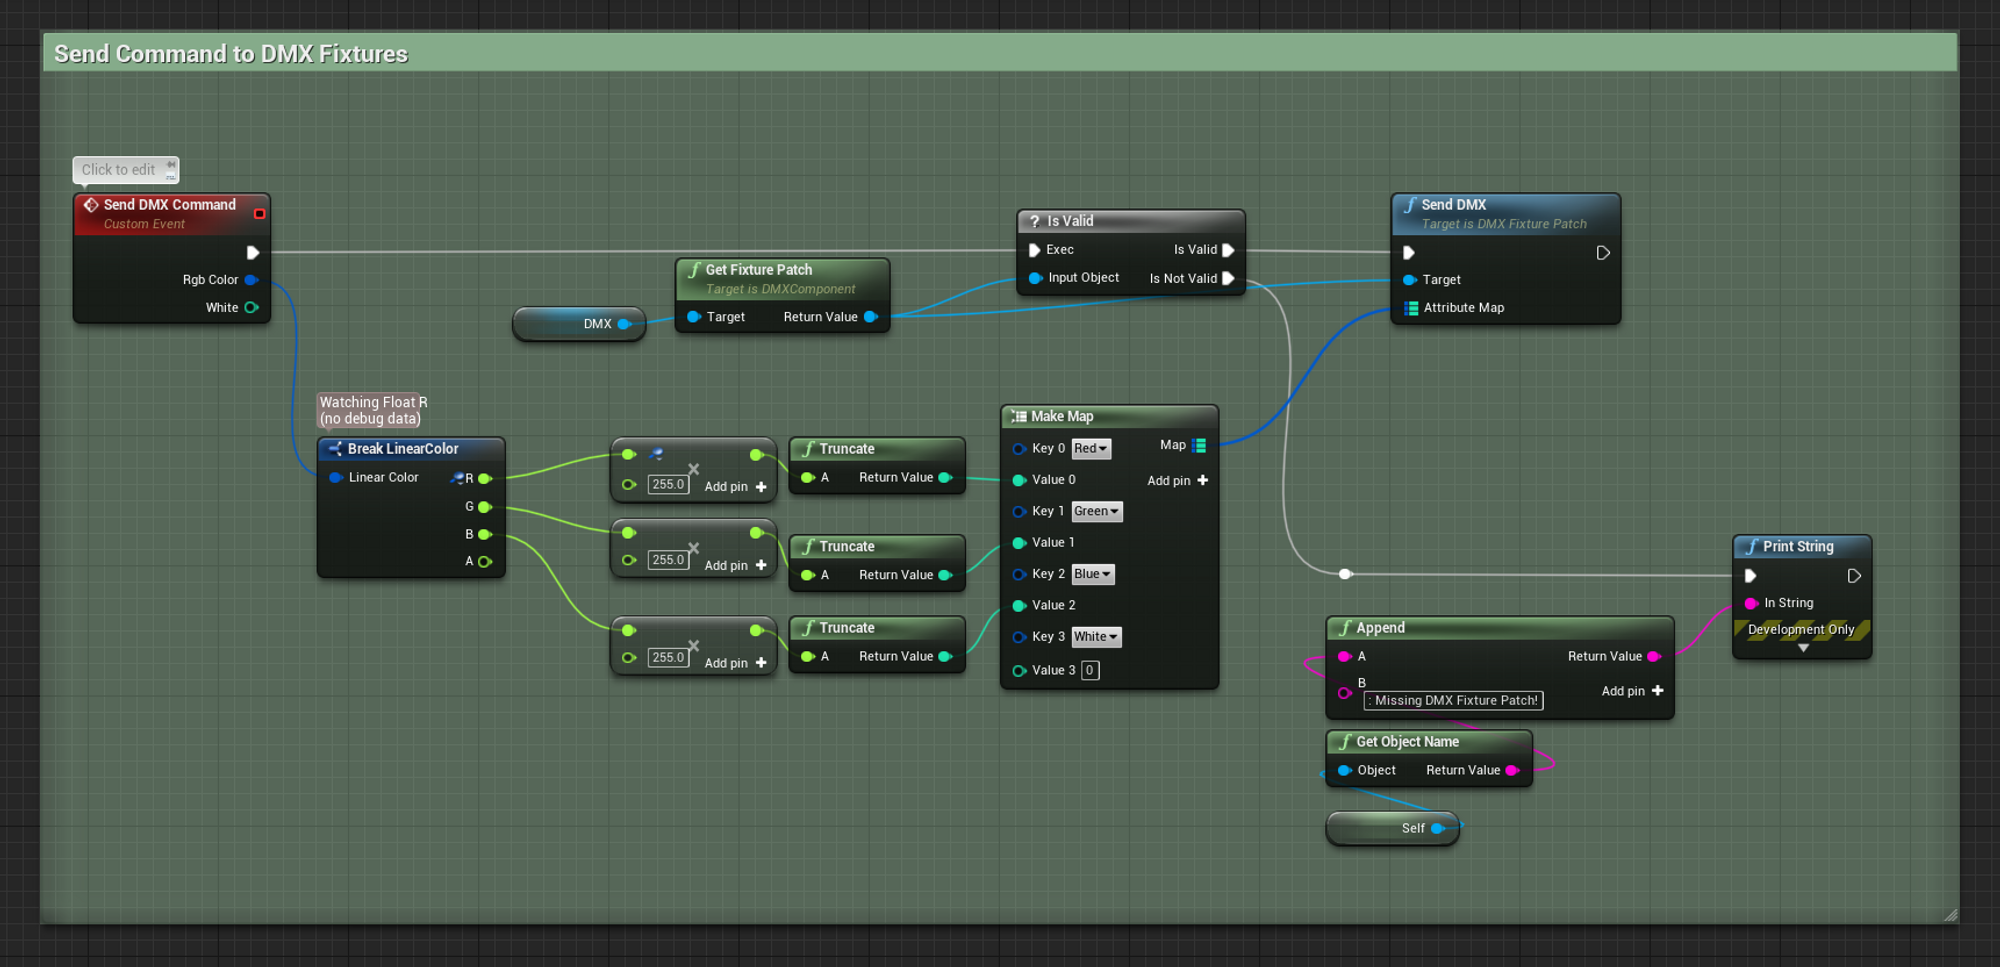Click the Send DMX Command event delegate pin
2000x967 pixels.
(259, 213)
